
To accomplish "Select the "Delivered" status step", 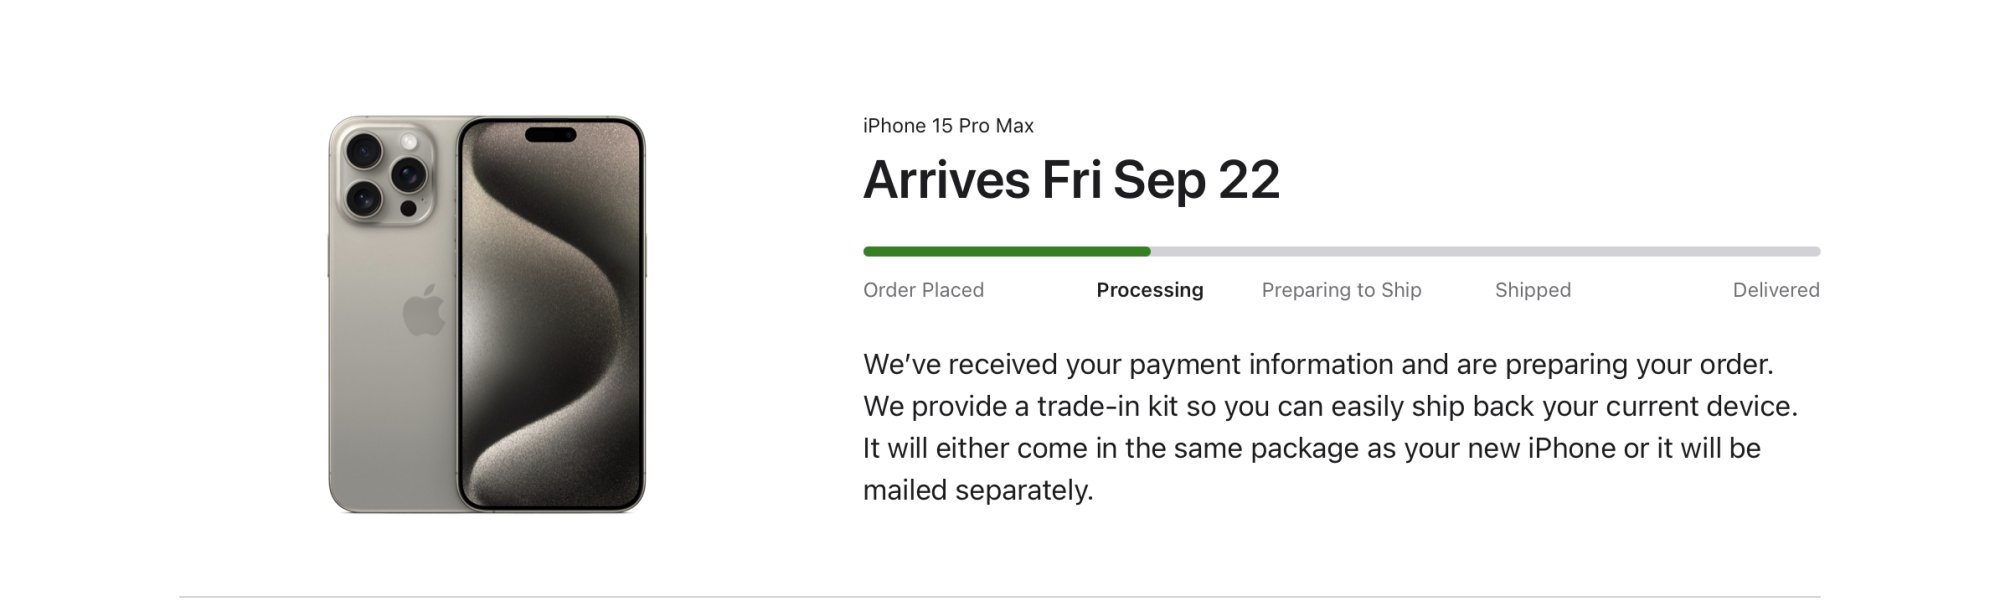I will click(1775, 290).
